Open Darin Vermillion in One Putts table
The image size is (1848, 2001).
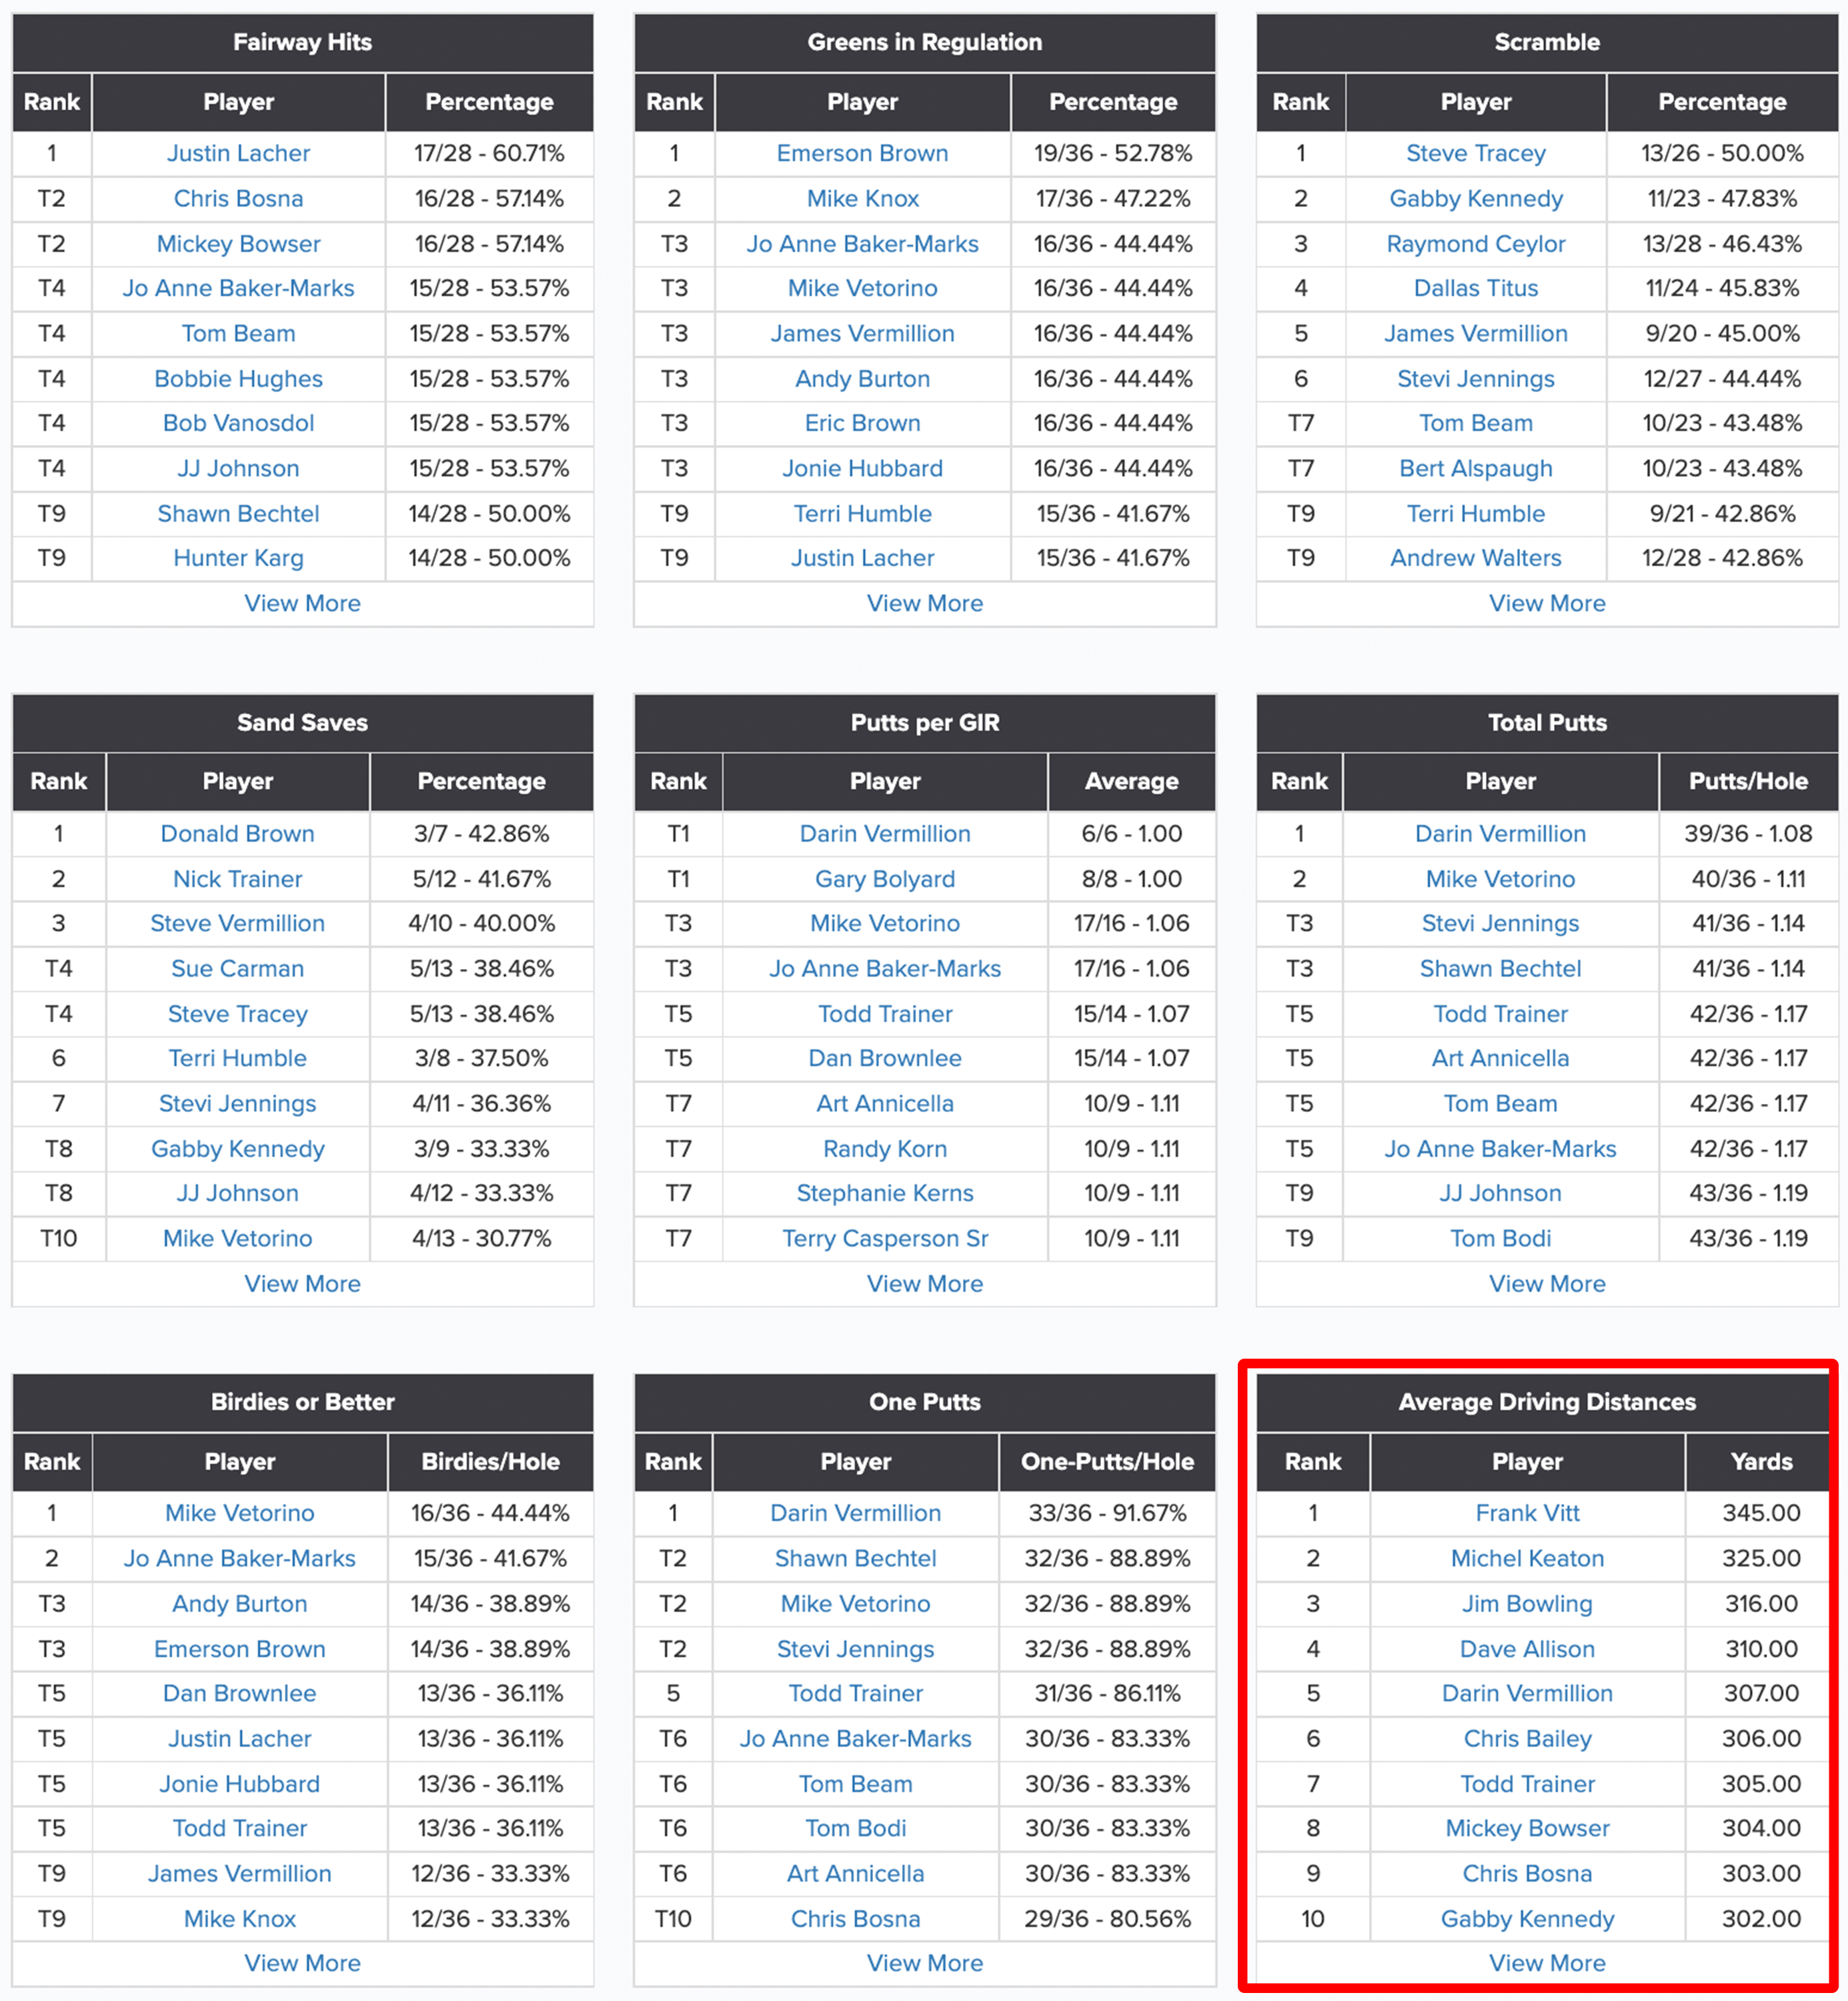855,1512
